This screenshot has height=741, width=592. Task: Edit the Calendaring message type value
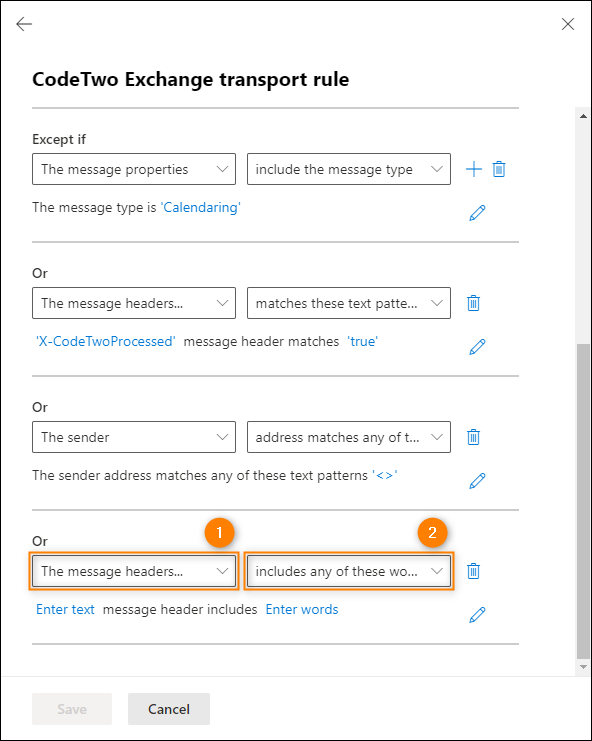(477, 213)
